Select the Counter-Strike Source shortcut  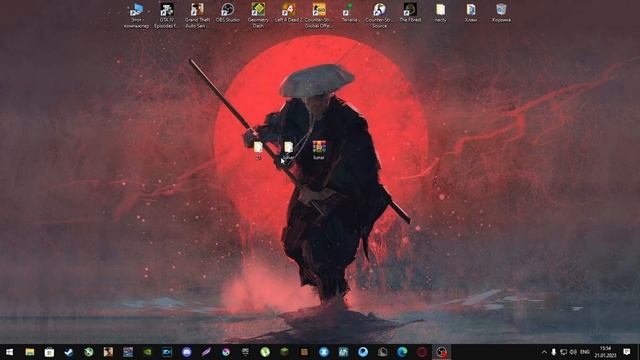(x=379, y=16)
